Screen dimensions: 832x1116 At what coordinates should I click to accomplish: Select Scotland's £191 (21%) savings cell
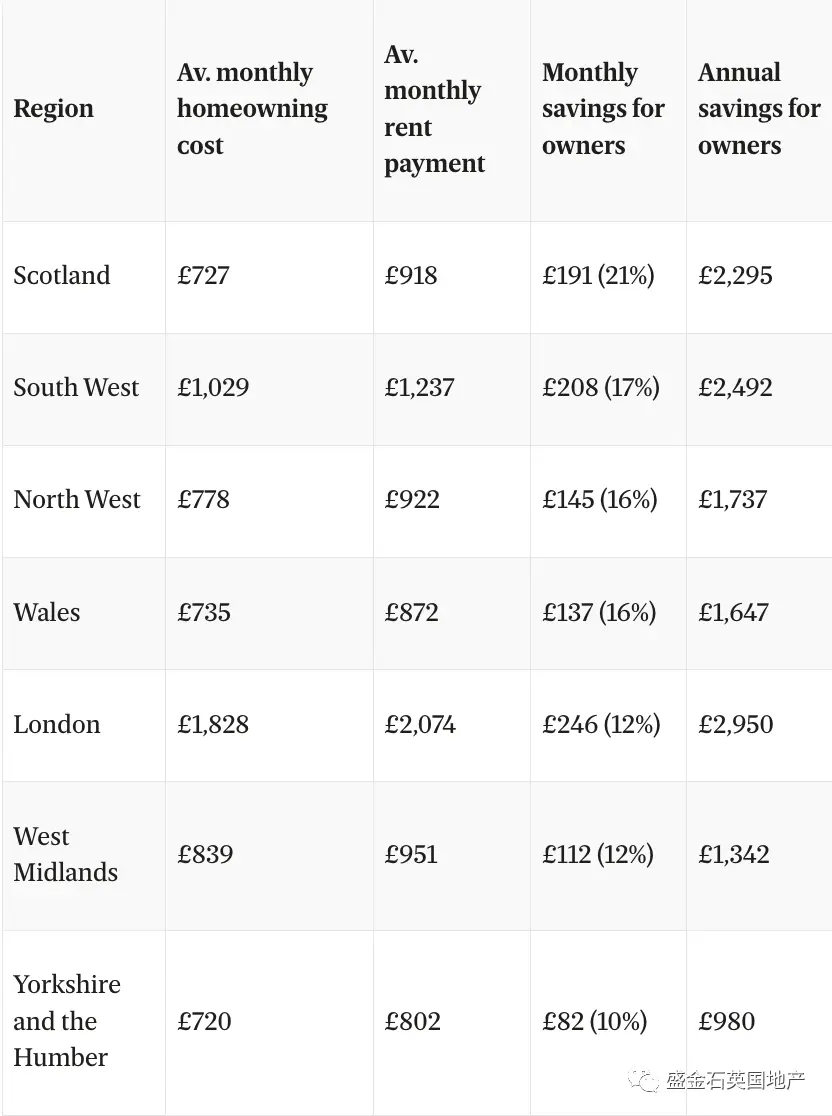click(598, 275)
